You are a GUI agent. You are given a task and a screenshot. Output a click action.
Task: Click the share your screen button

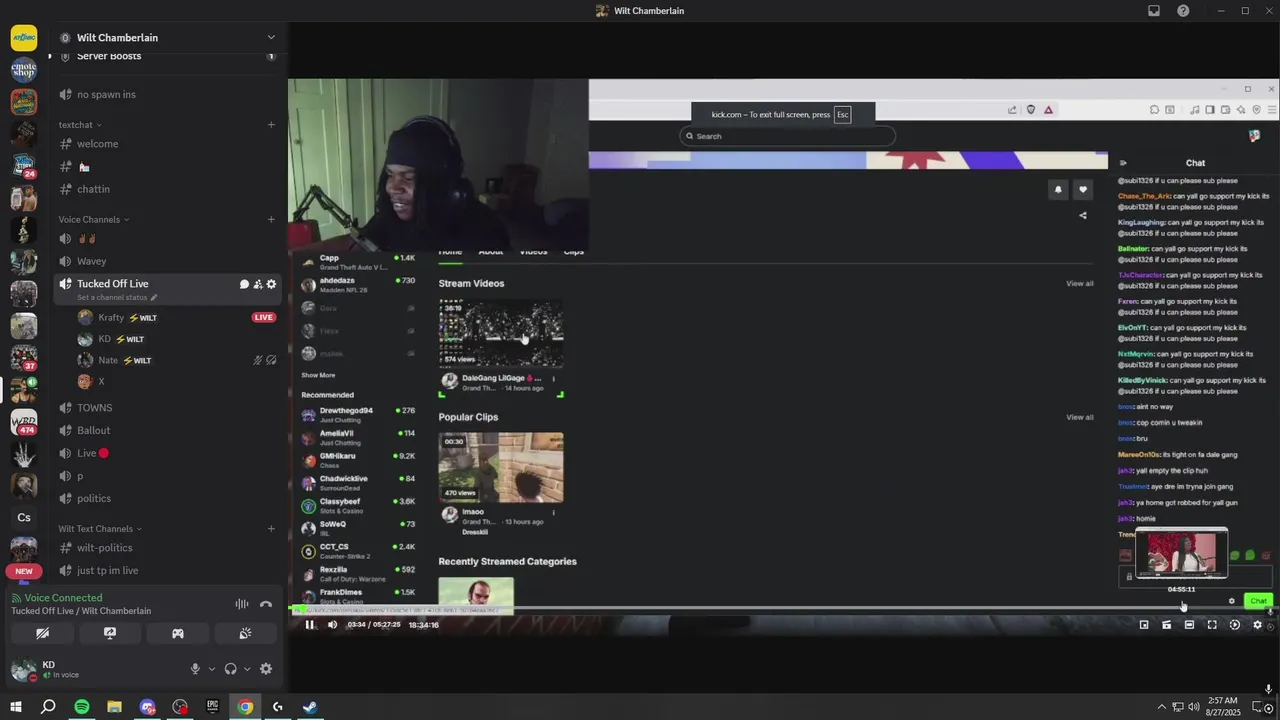tap(110, 633)
